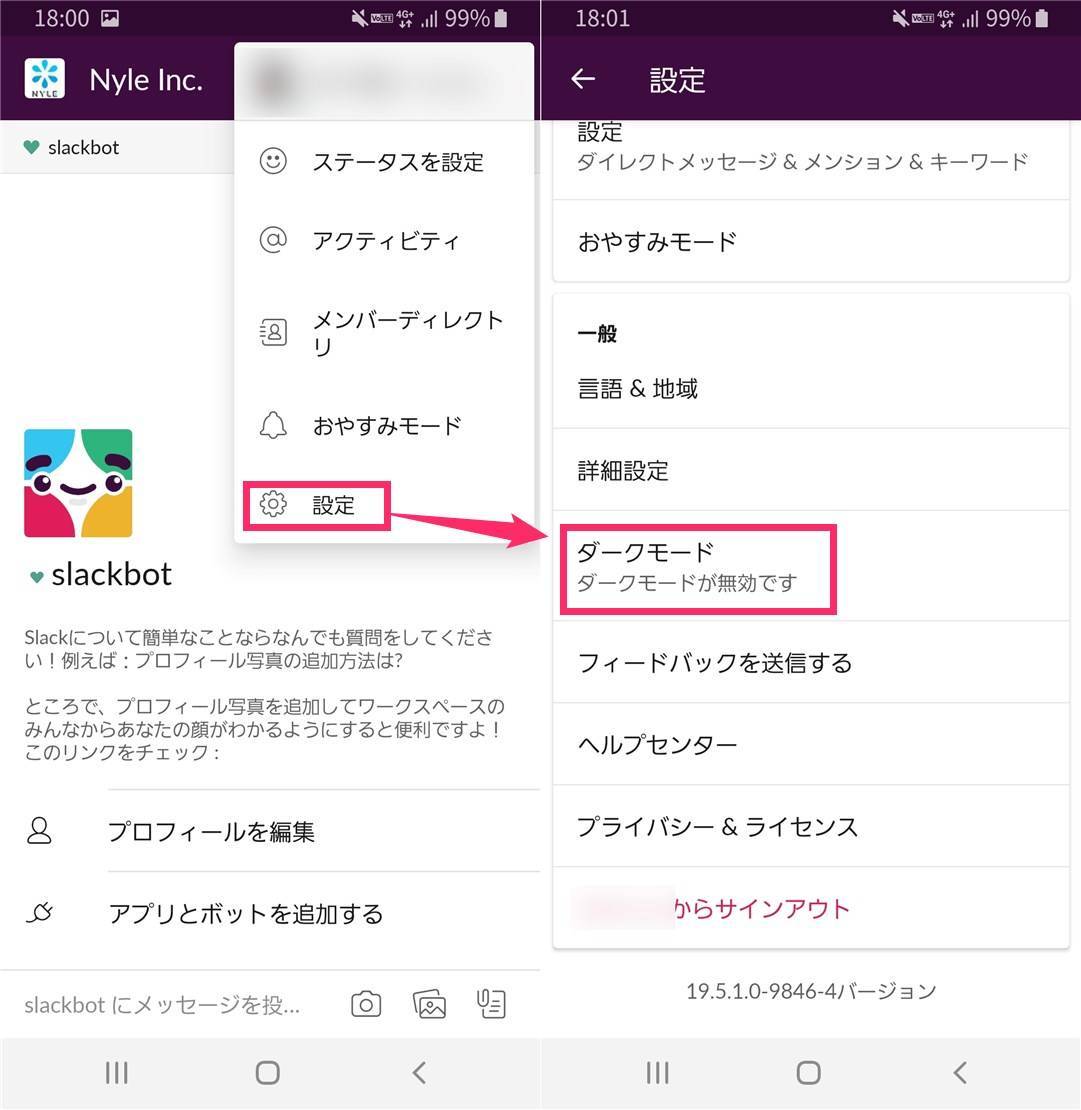Screen dimensions: 1081x1110
Task: Tap the back arrow in 設定 header
Action: [x=583, y=79]
